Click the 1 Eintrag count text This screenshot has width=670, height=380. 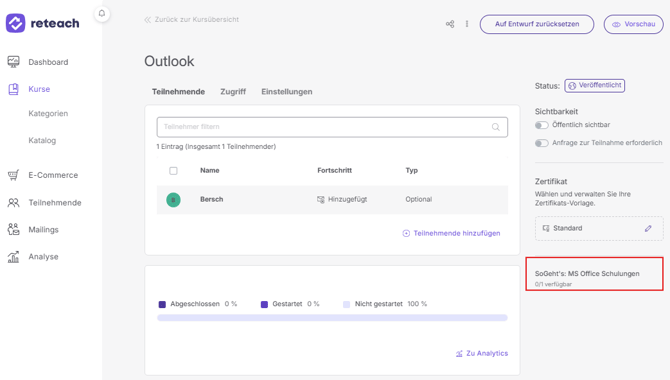click(x=216, y=147)
